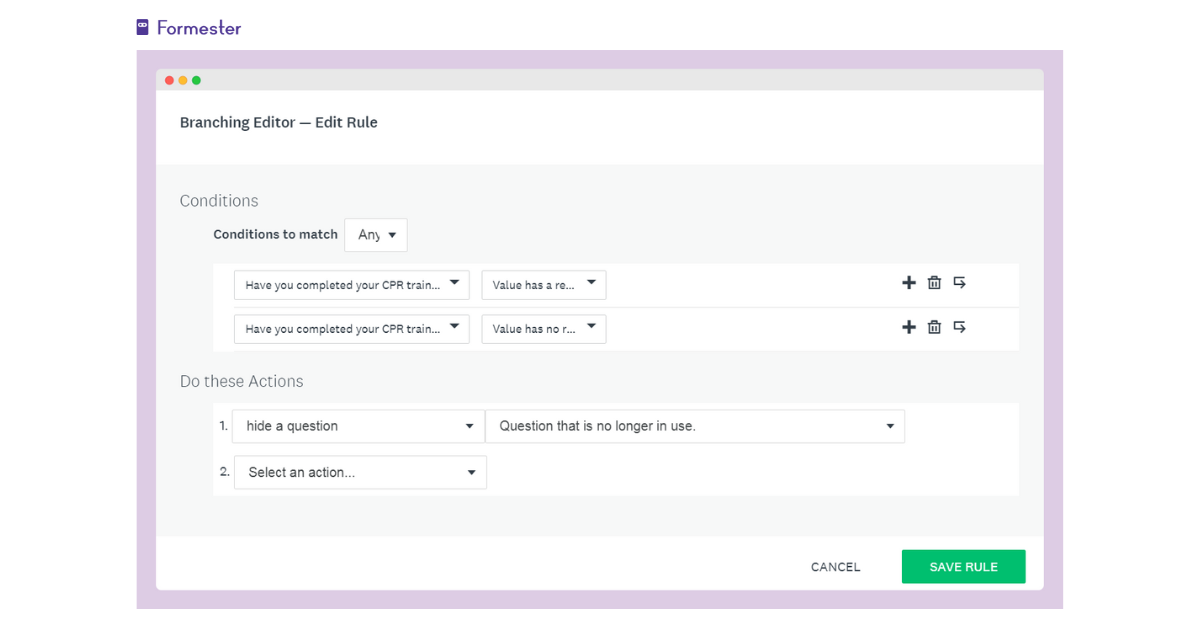The width and height of the screenshot is (1200, 630).
Task: Expand the 'Value has no r...' operator dropdown
Action: (x=543, y=328)
